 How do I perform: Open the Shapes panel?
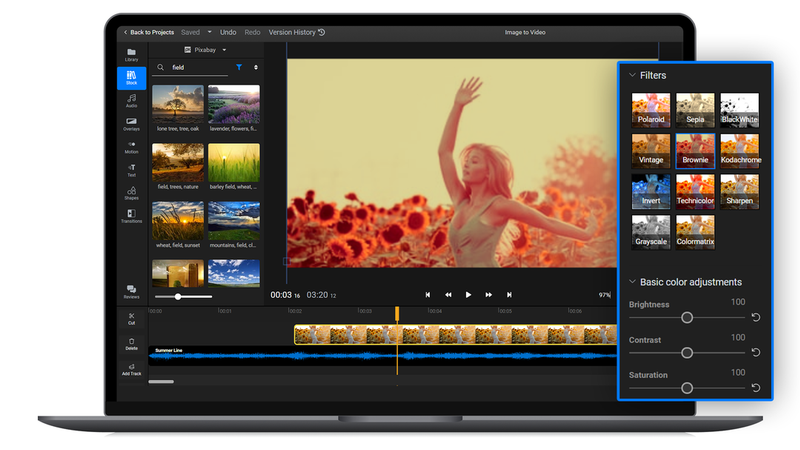(131, 193)
